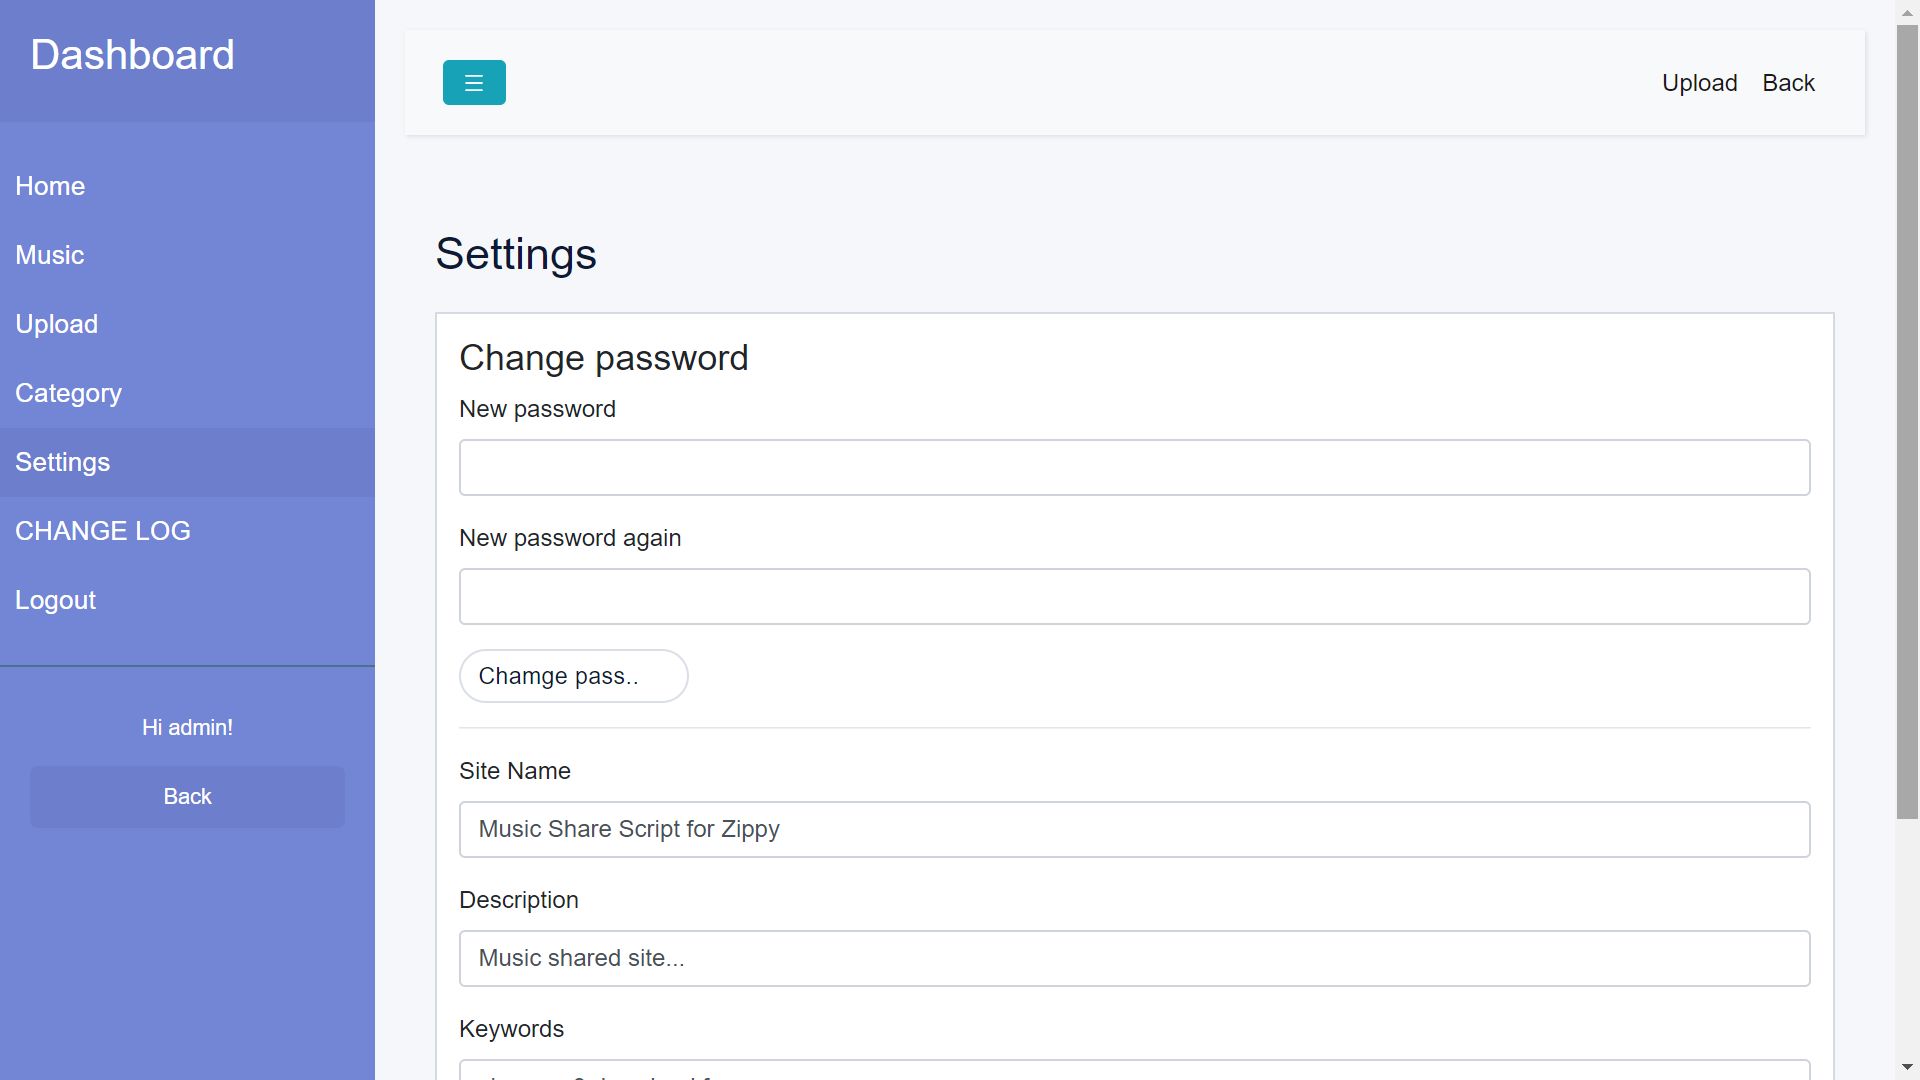Select Settings in sidebar

[x=62, y=463]
